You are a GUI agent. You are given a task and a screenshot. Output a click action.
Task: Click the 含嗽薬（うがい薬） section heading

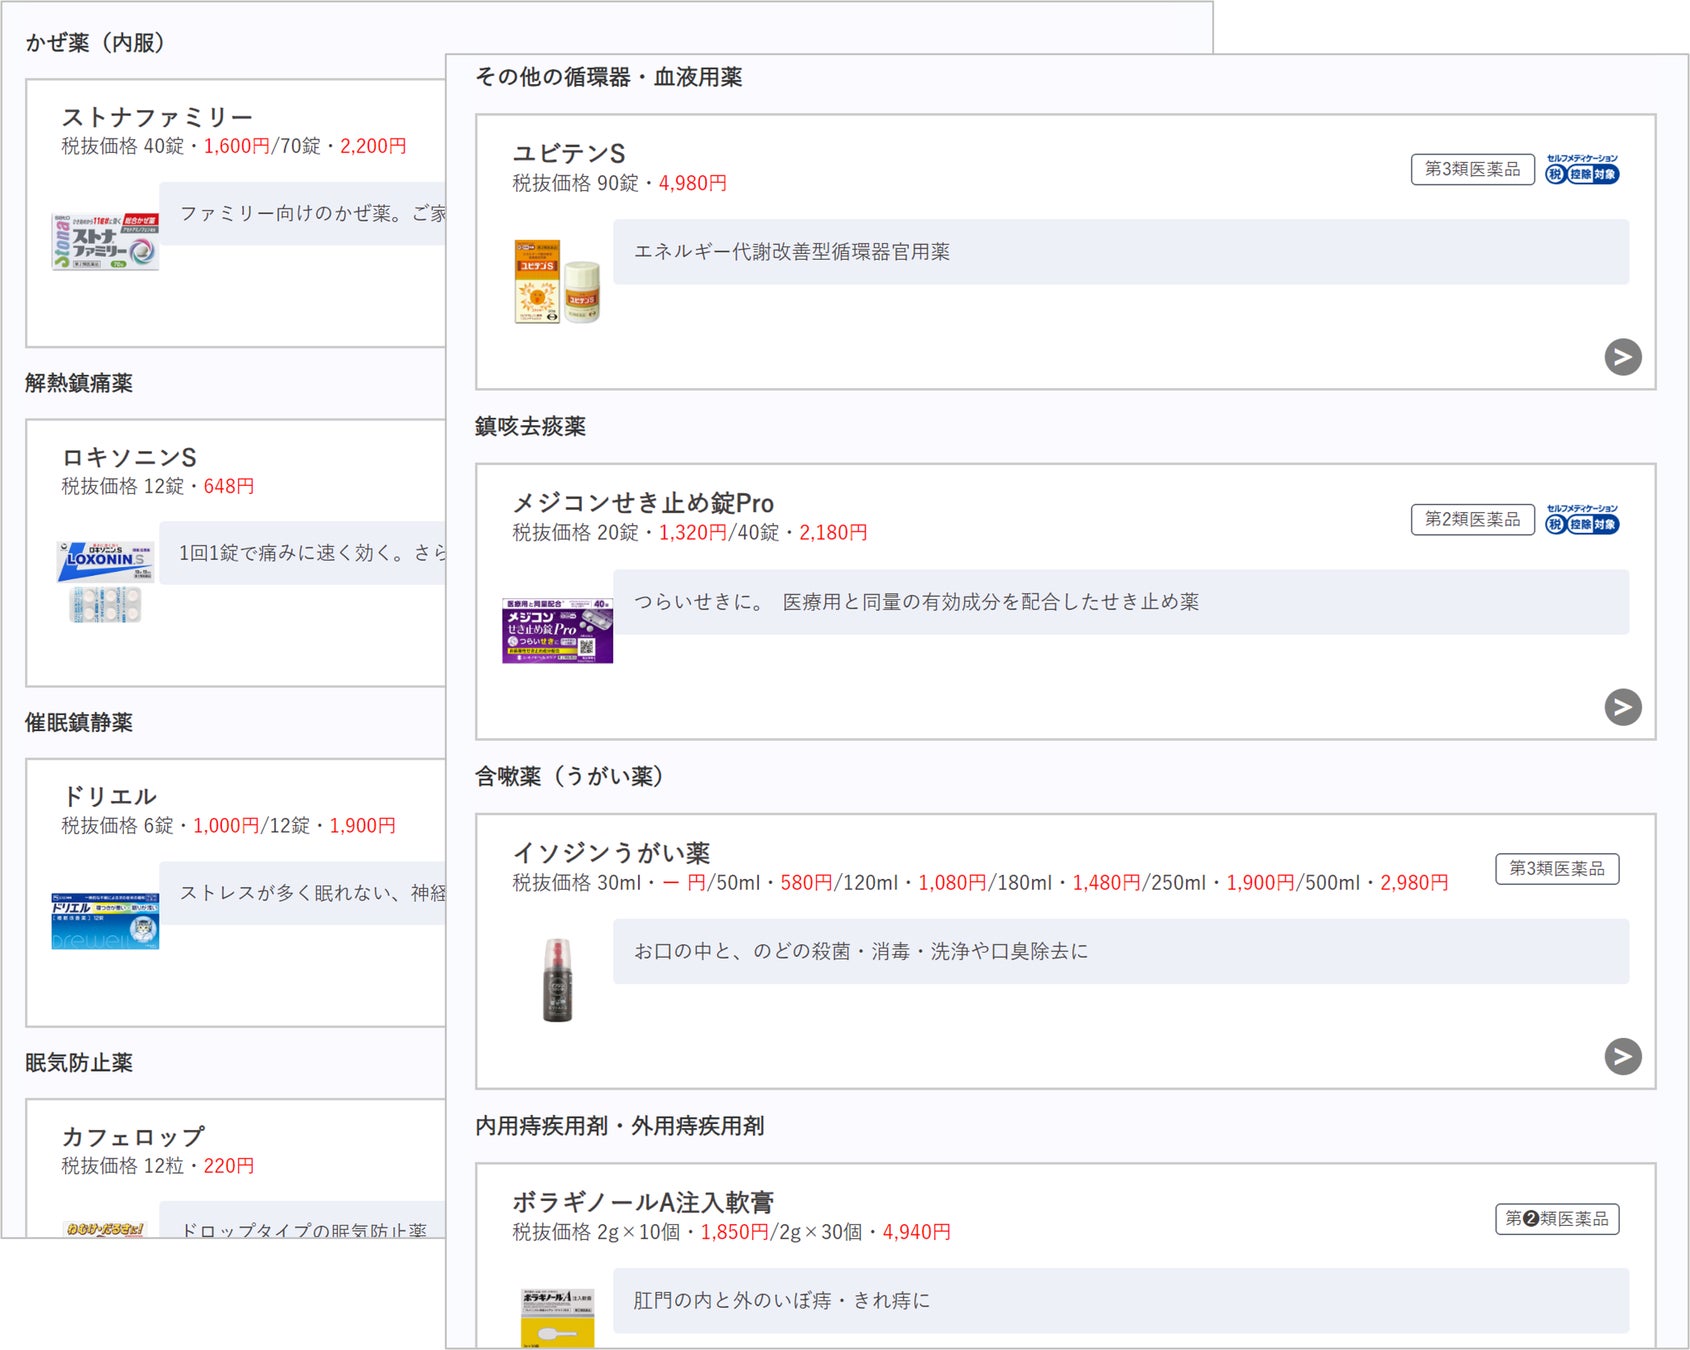point(569,776)
